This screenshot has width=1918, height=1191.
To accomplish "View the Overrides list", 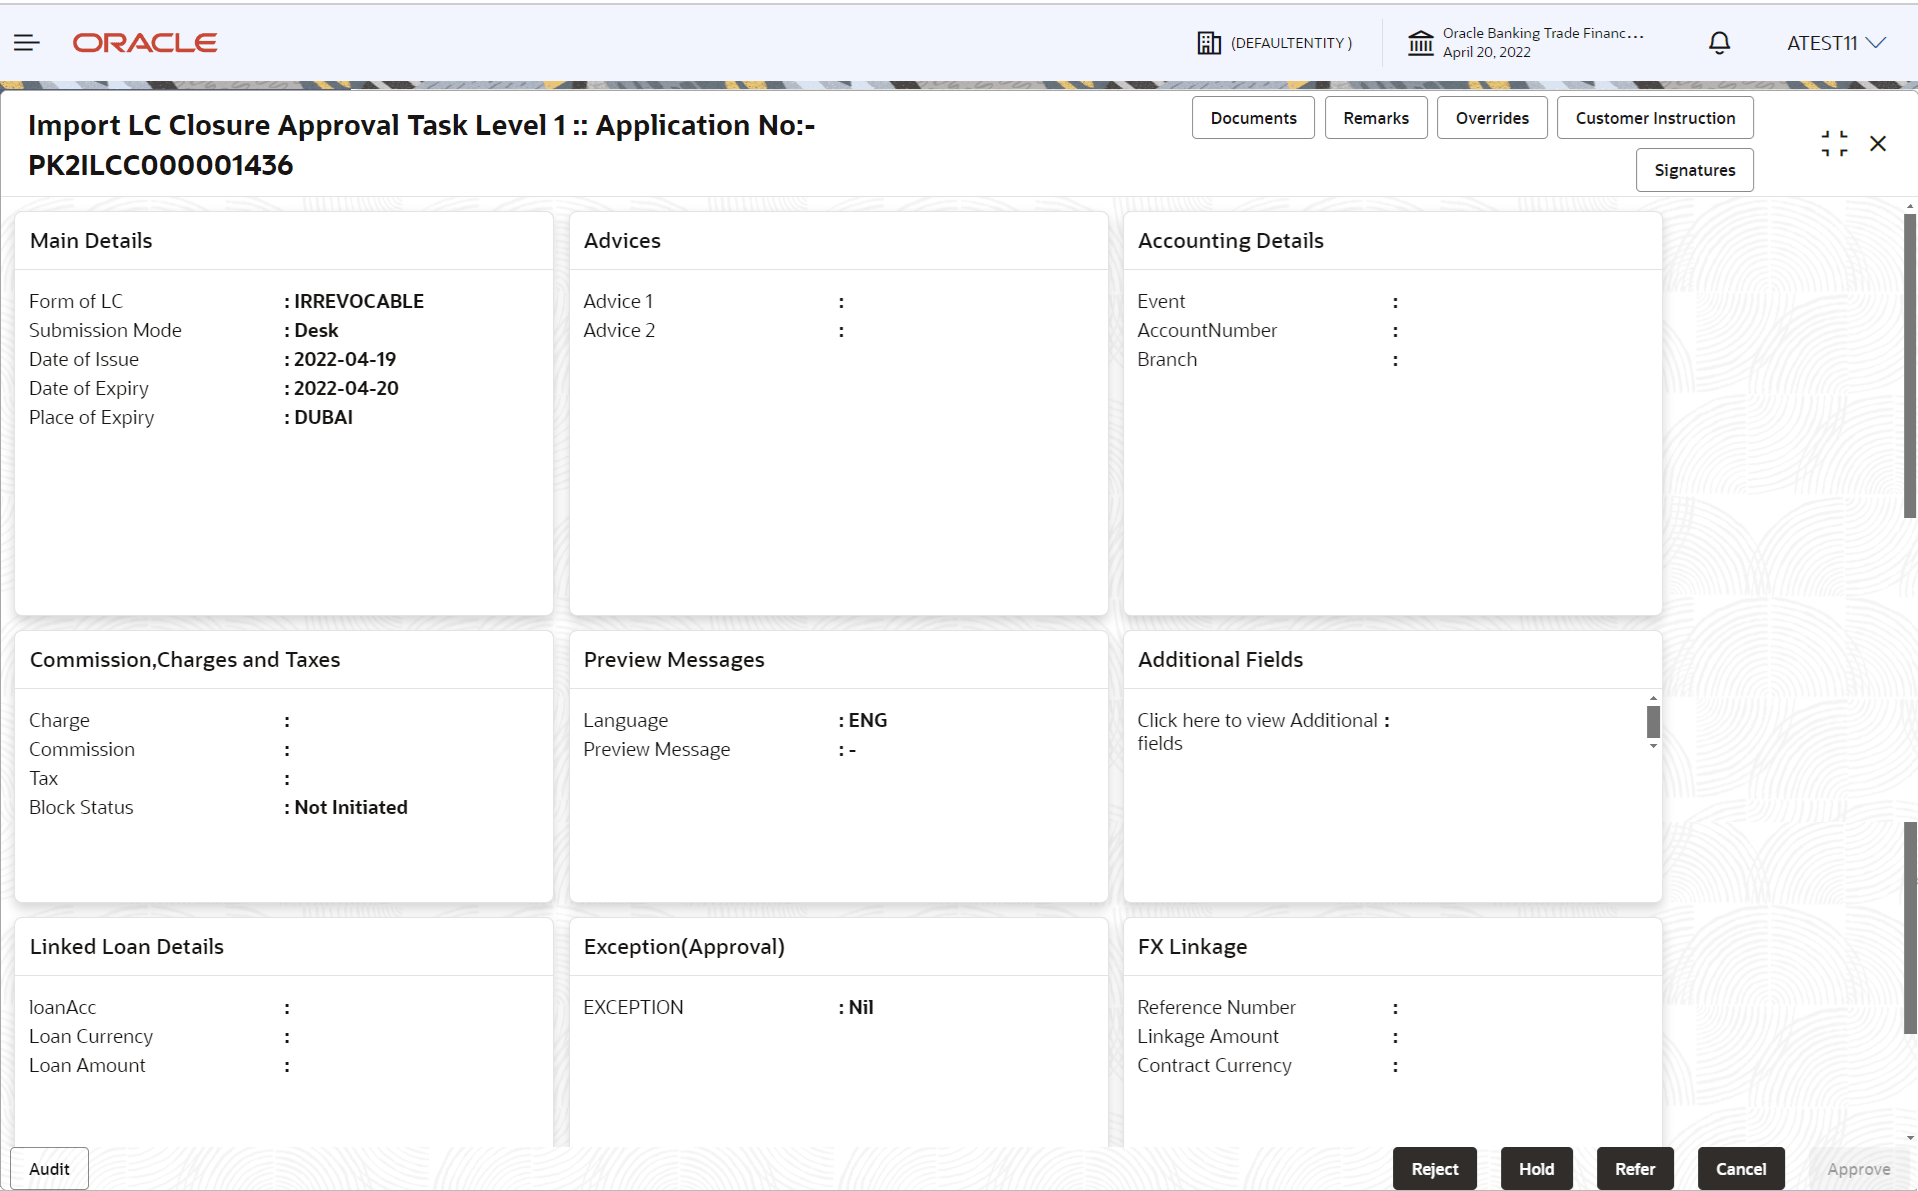I will pyautogui.click(x=1491, y=117).
